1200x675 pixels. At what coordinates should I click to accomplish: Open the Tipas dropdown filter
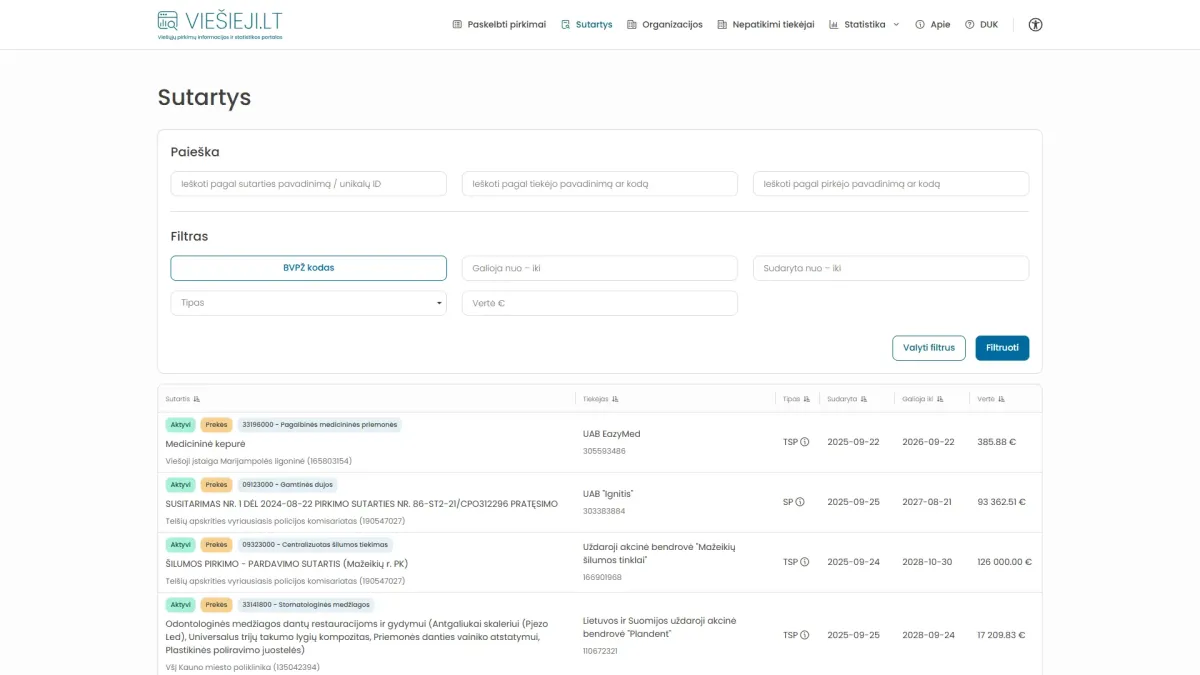pos(308,303)
